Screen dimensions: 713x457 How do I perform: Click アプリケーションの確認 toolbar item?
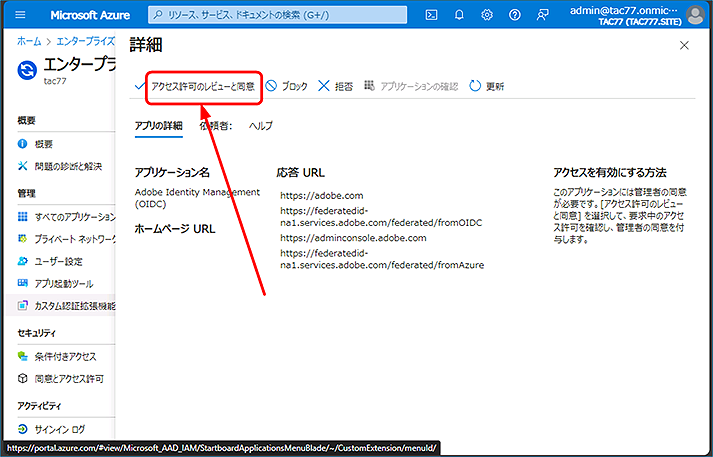411,86
